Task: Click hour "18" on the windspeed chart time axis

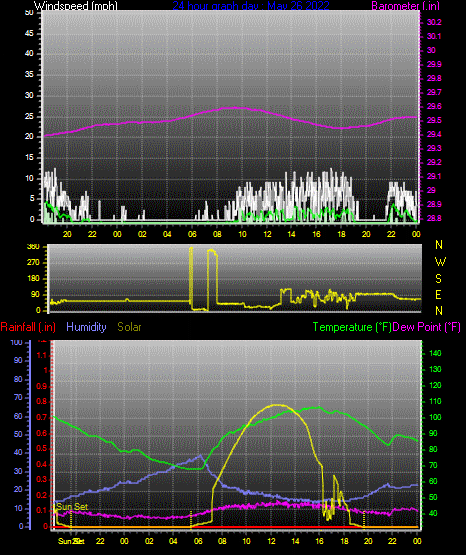Action: pyautogui.click(x=341, y=234)
